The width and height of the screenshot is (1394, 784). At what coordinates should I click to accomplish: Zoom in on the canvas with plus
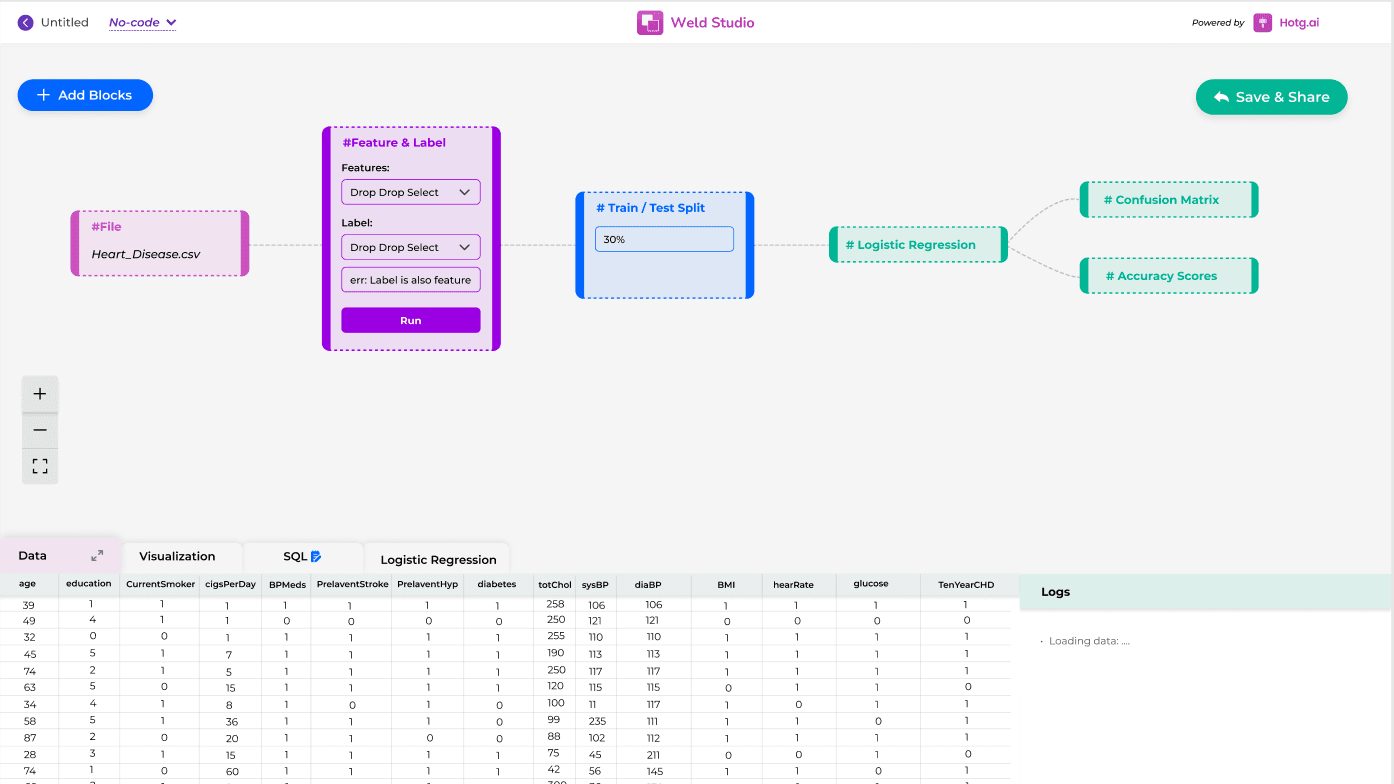pyautogui.click(x=40, y=394)
